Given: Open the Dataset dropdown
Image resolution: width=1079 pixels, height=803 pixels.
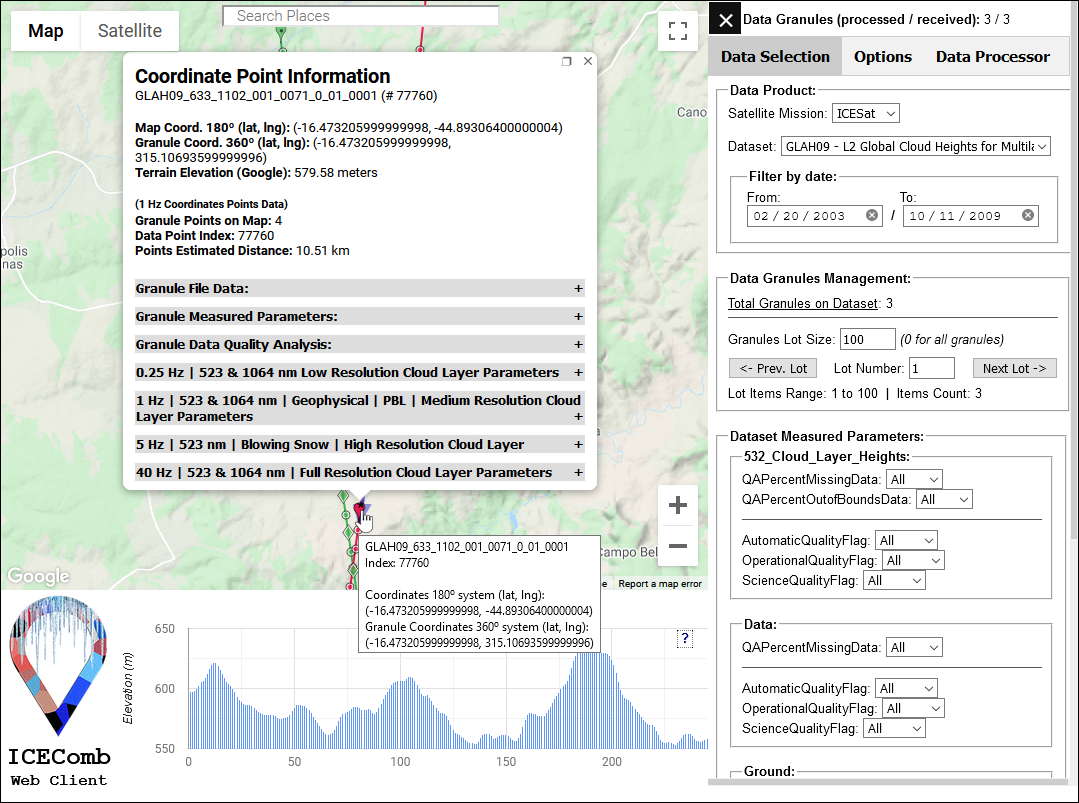Looking at the screenshot, I should click(x=915, y=146).
